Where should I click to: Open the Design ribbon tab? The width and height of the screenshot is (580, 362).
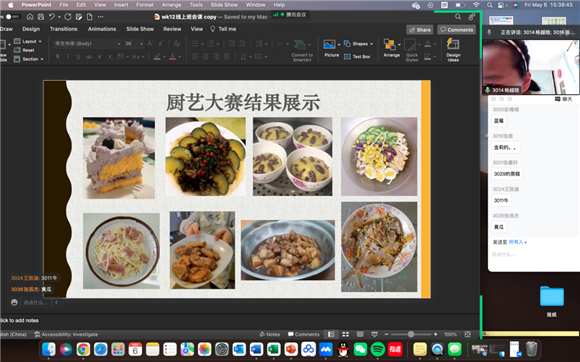(x=31, y=29)
